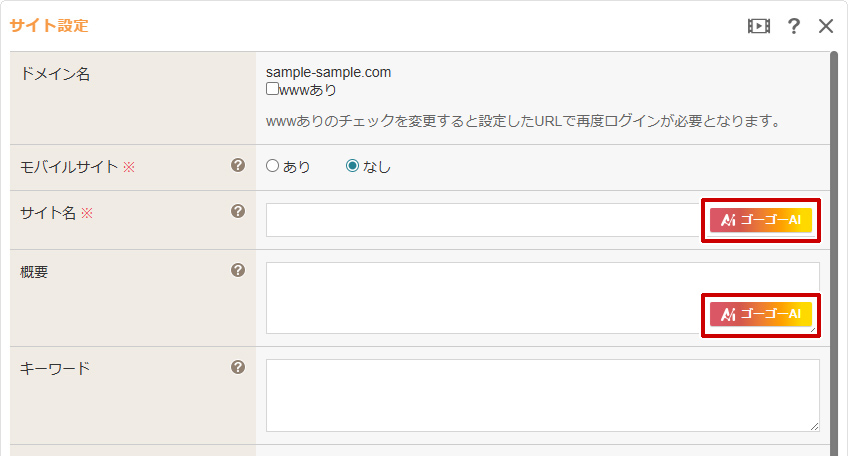Select なし radio for モバイルサイト
Viewport: 848px width, 456px height.
pyautogui.click(x=352, y=167)
